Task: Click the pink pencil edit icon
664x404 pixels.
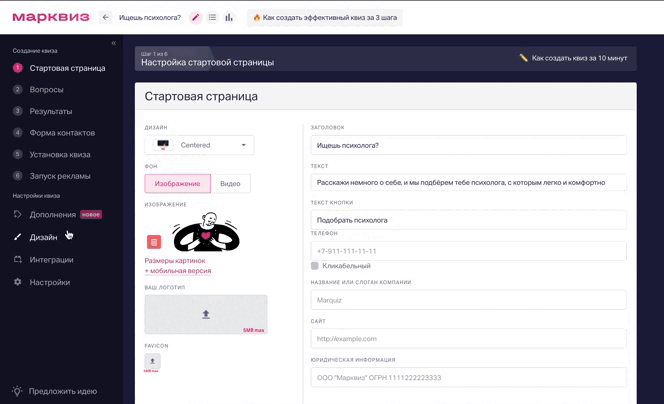Action: (x=195, y=17)
